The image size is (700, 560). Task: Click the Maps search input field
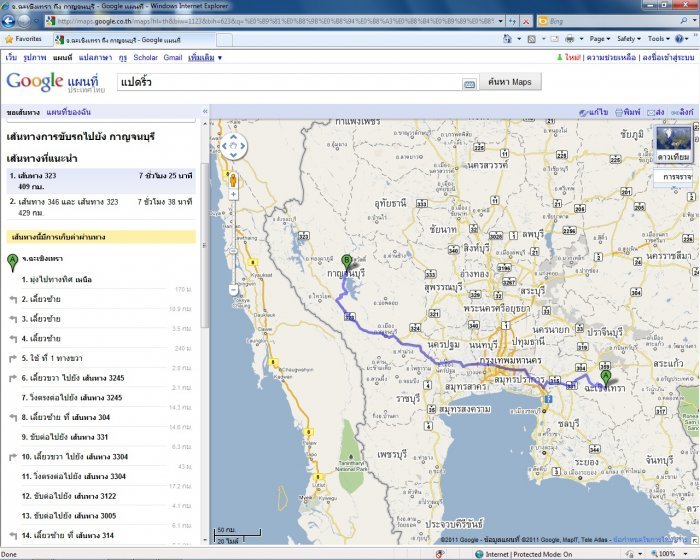pyautogui.click(x=290, y=83)
